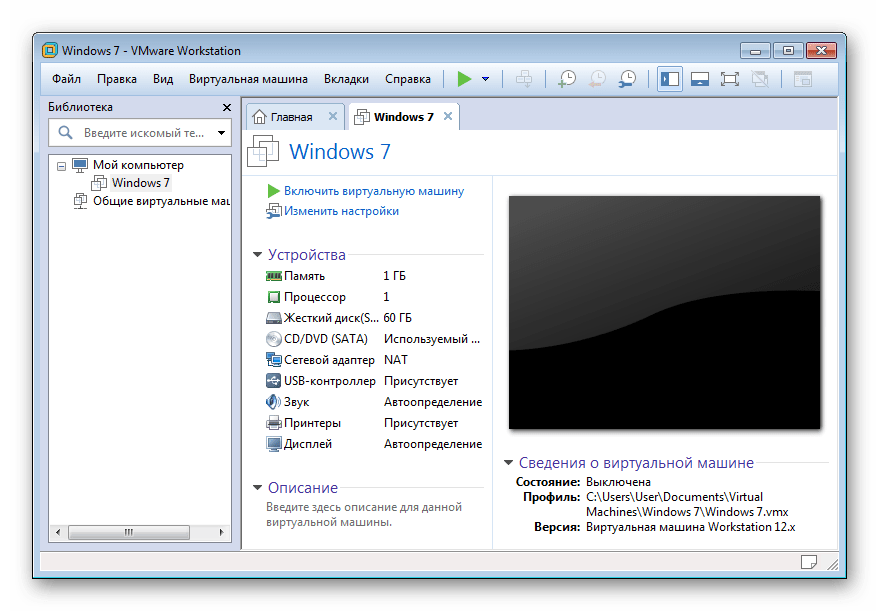Select Мой компьютер in library tree
Screen dimensions: 879x611
pyautogui.click(x=138, y=165)
